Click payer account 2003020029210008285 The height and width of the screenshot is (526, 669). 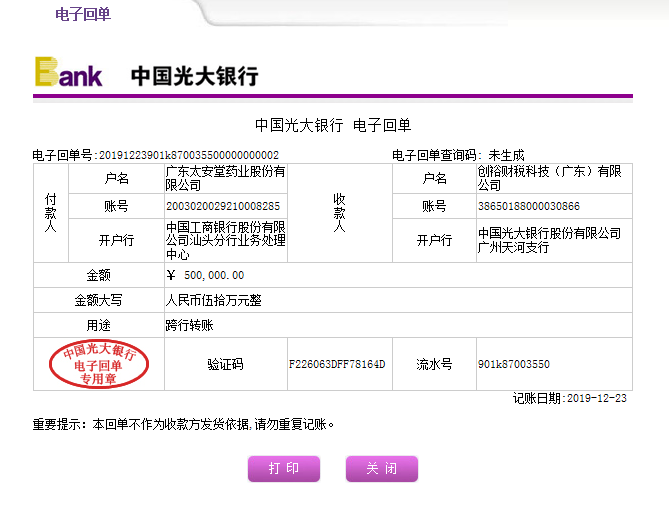223,206
